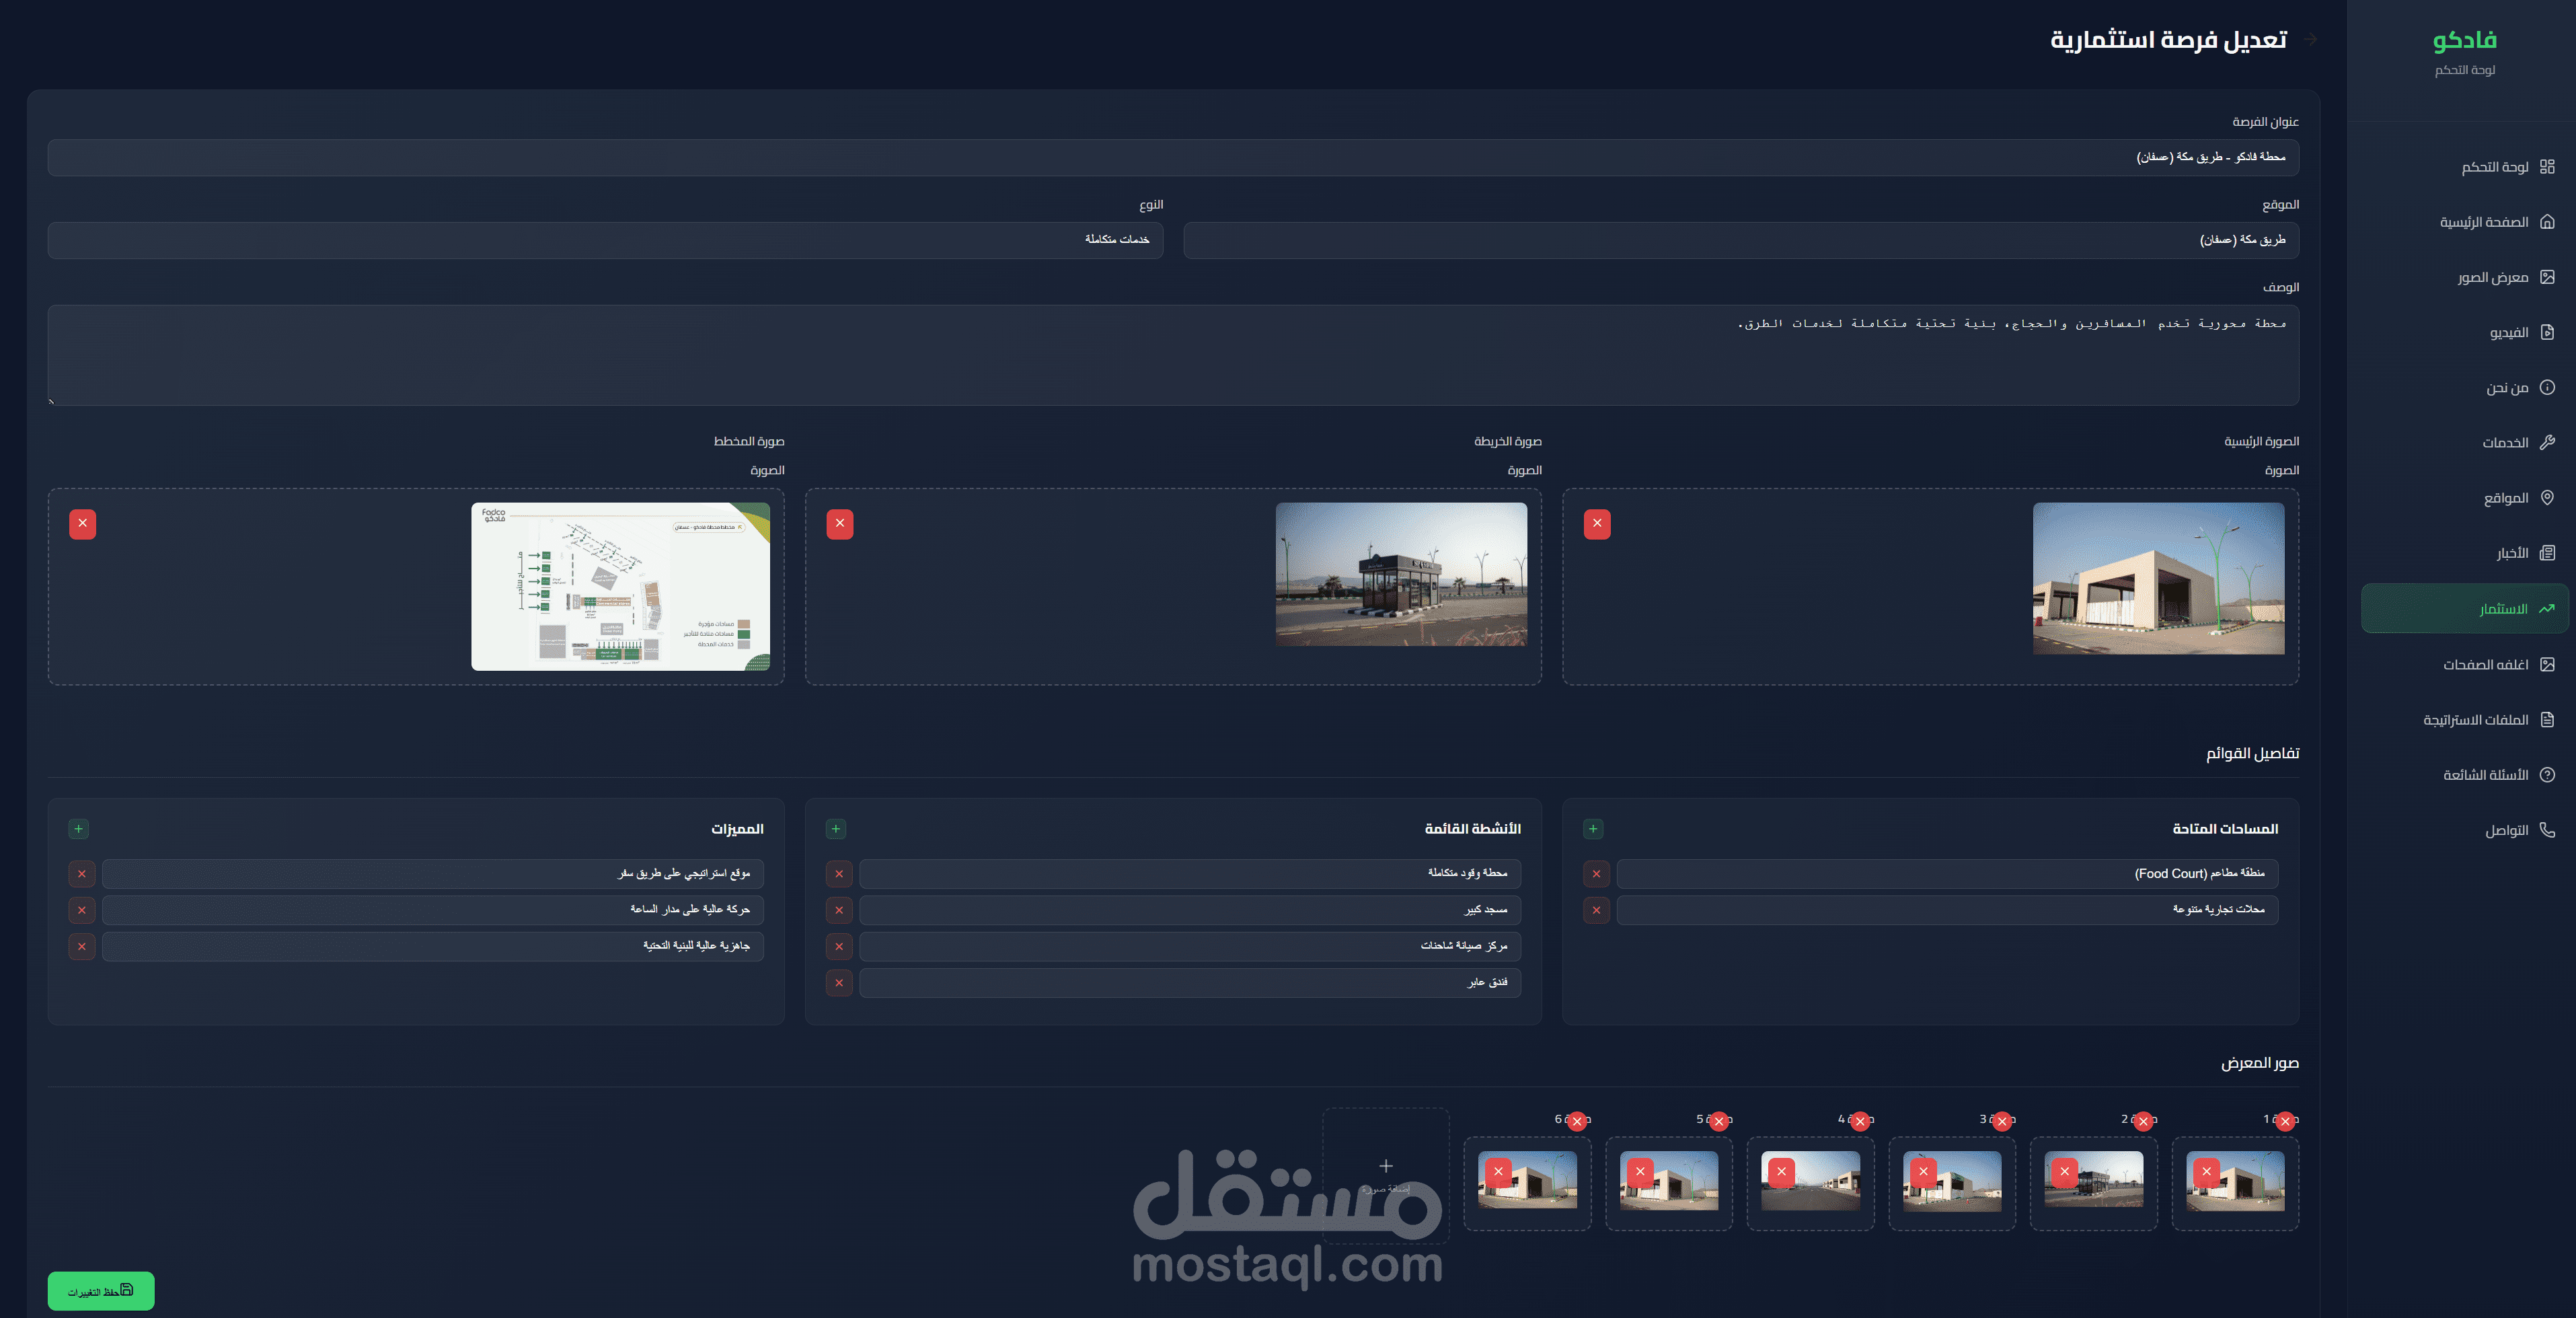Click the الوصف description textarea

coord(1172,355)
